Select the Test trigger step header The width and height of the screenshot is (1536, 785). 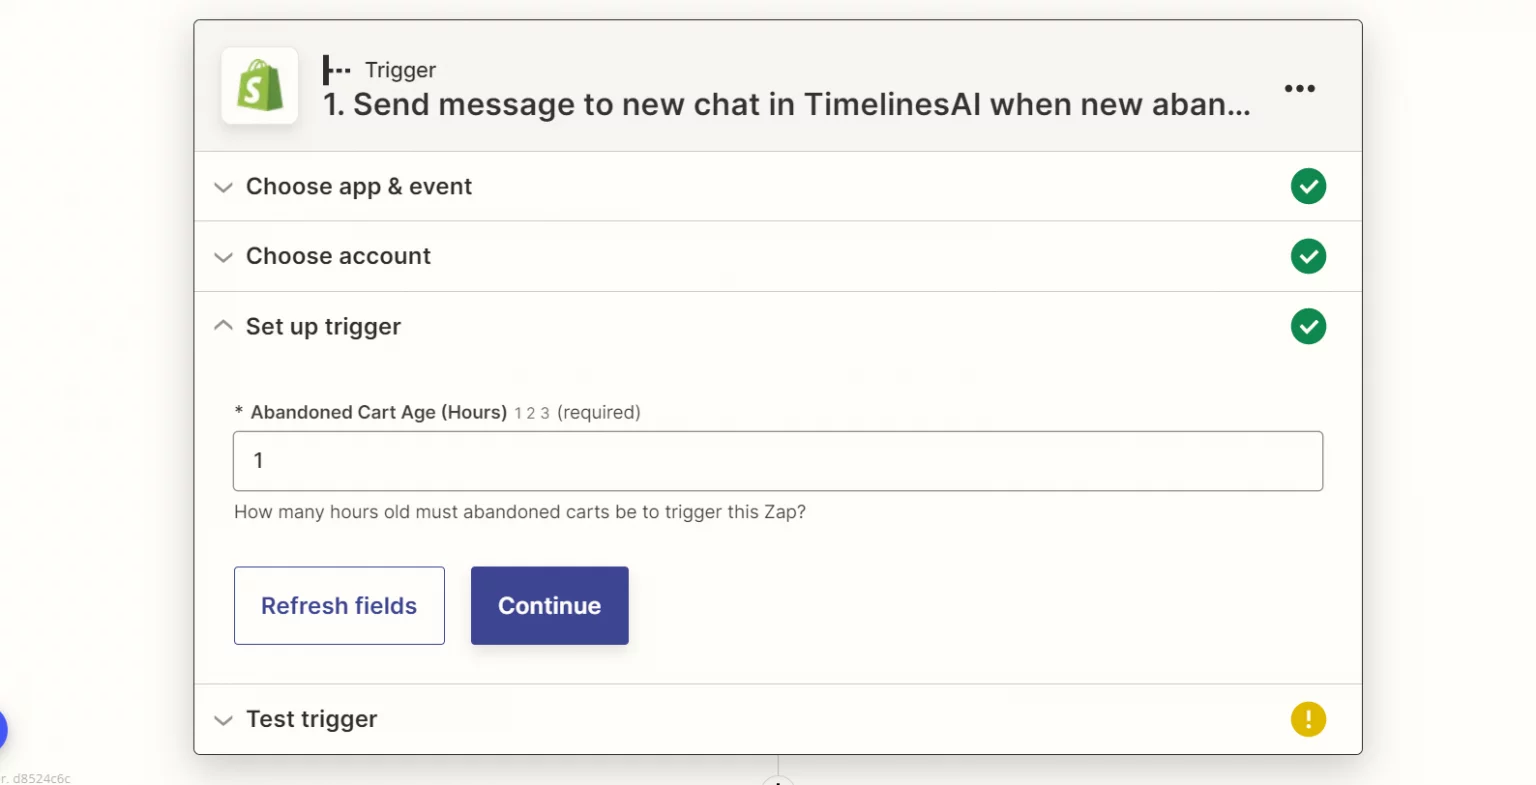[x=311, y=719]
